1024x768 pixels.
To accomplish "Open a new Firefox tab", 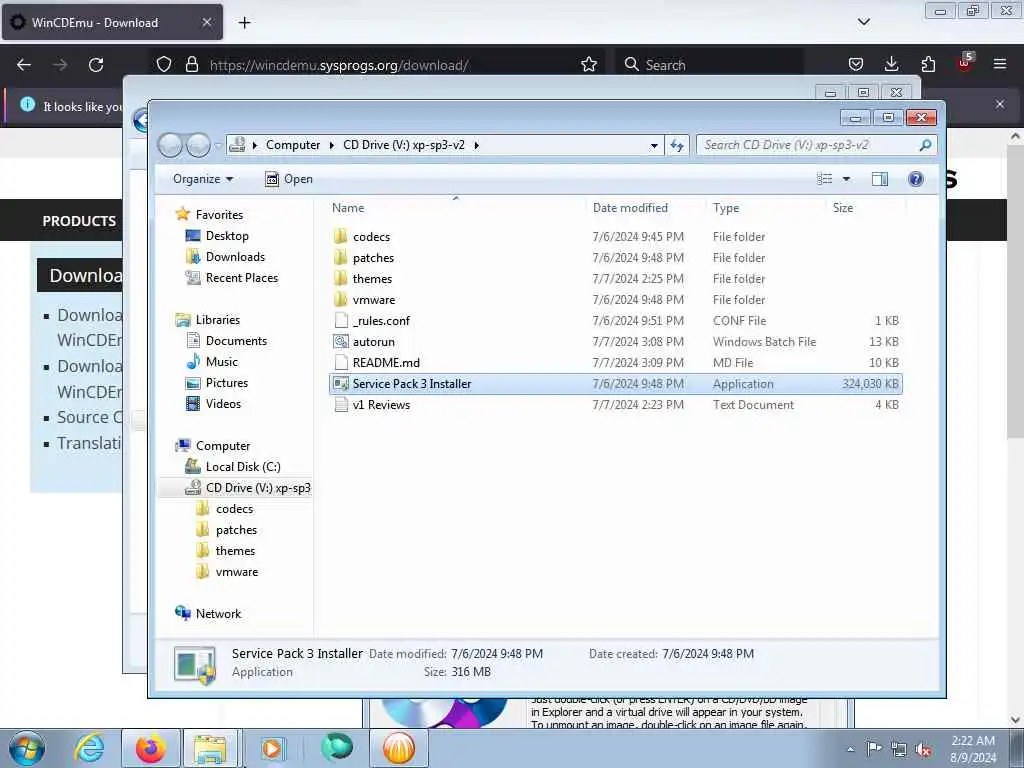I will [x=244, y=23].
